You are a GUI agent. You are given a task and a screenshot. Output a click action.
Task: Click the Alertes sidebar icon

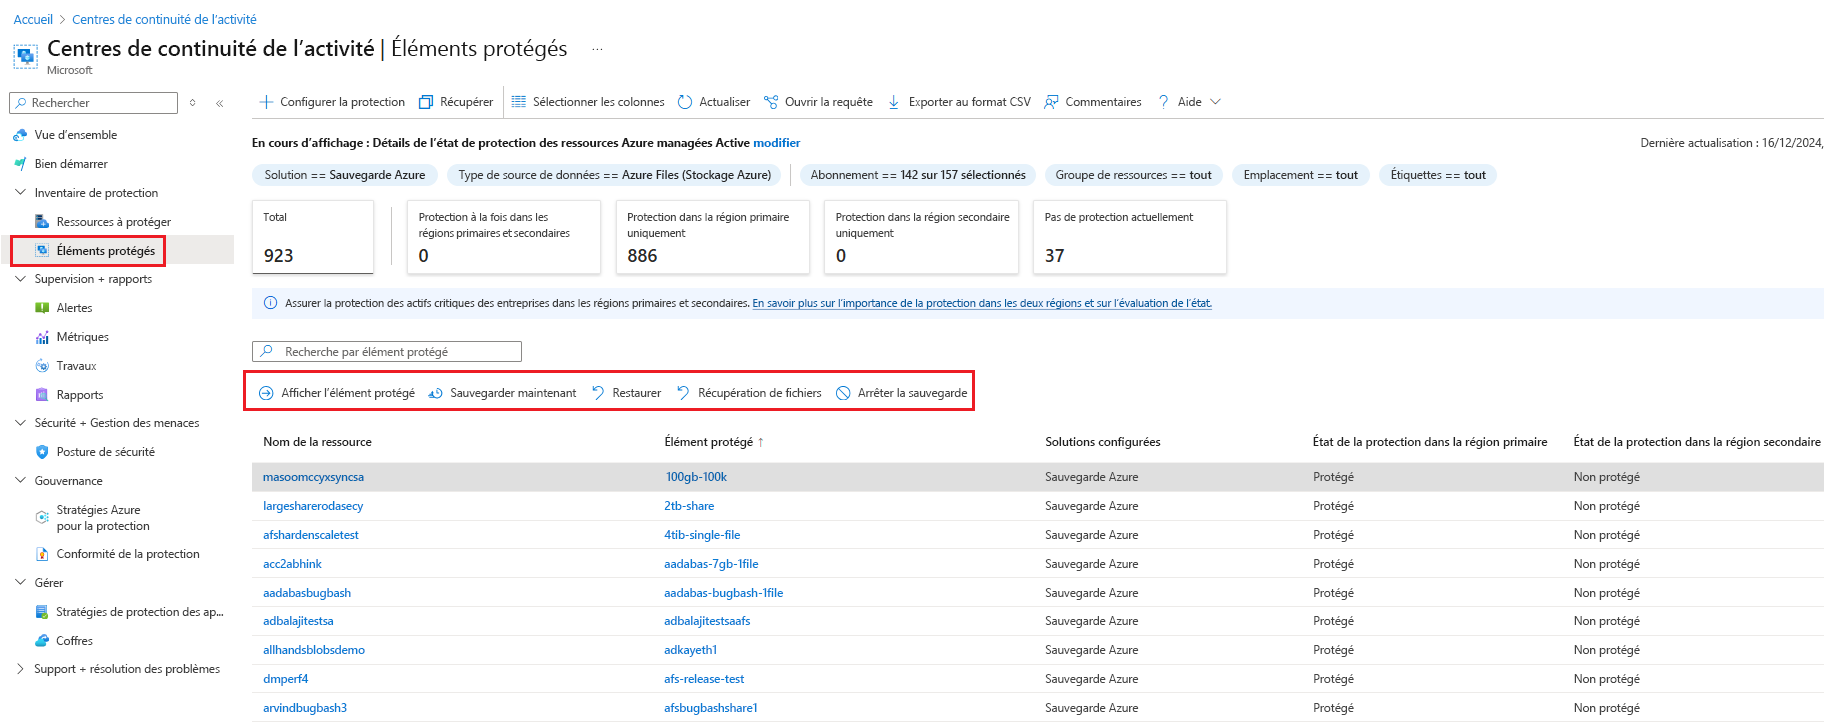[x=42, y=308]
